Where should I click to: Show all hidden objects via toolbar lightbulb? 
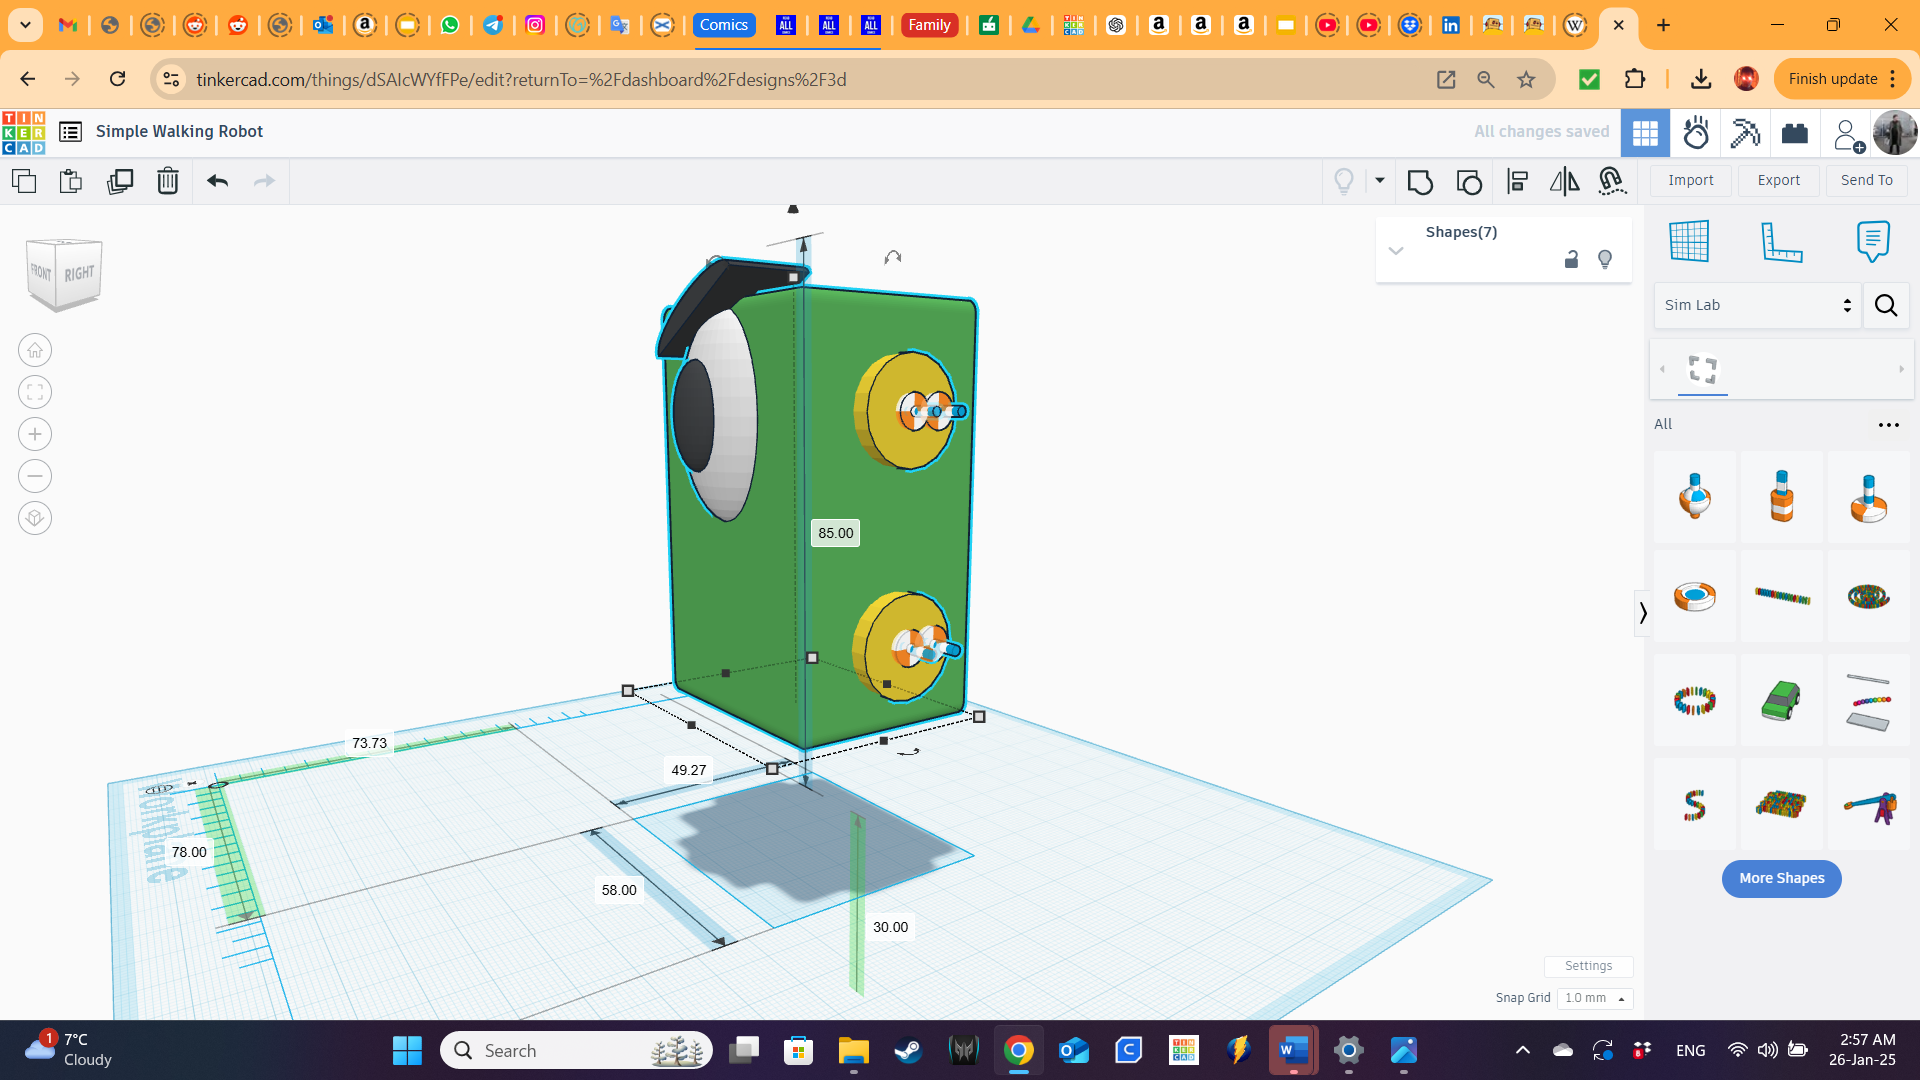[1343, 181]
